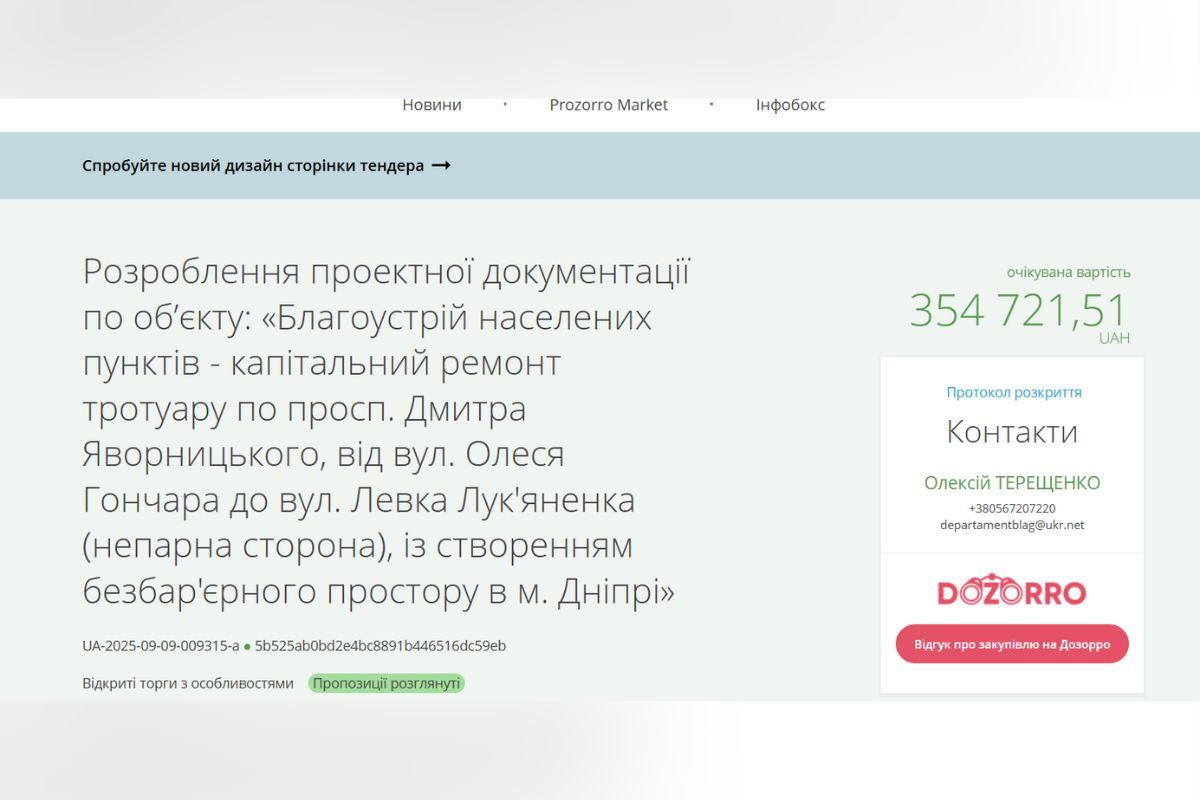Click the green dot beside tender ID

[247, 647]
